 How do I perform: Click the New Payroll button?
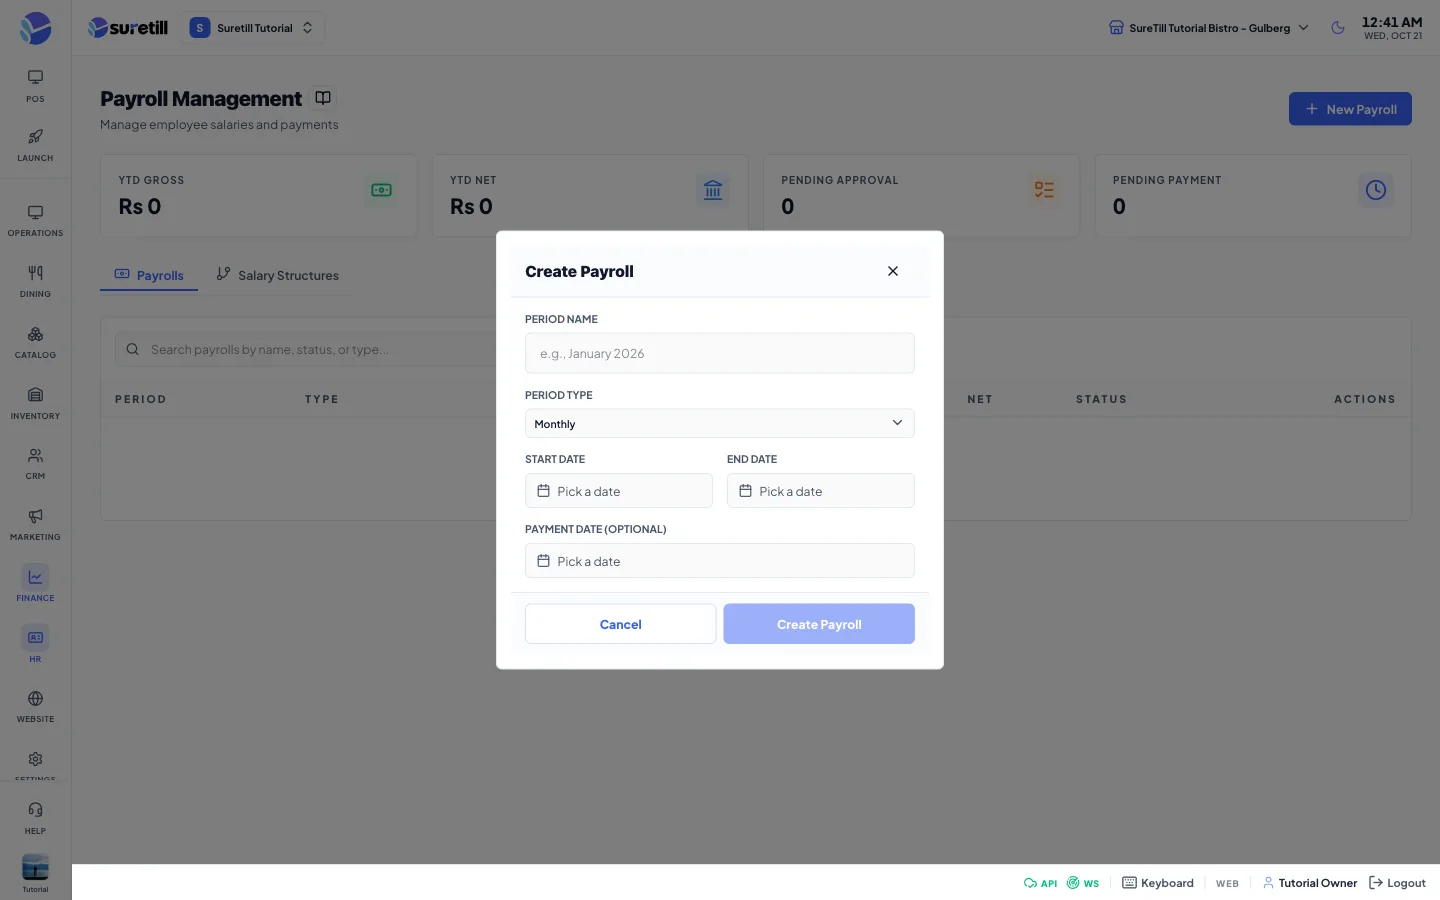[x=1350, y=109]
